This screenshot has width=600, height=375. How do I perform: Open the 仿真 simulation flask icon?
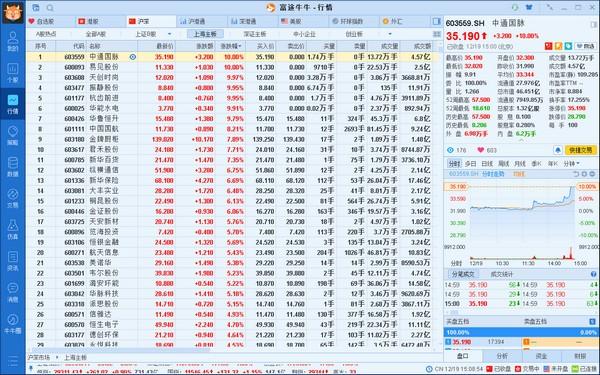click(x=13, y=229)
